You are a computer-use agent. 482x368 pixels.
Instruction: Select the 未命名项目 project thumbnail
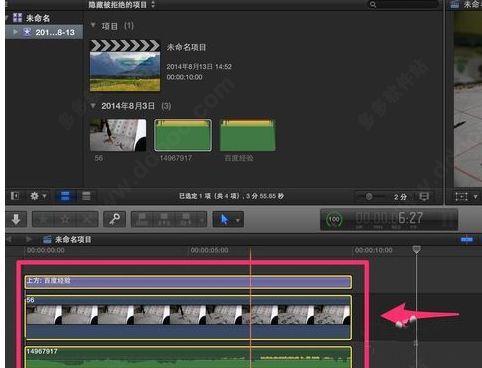pyautogui.click(x=125, y=66)
